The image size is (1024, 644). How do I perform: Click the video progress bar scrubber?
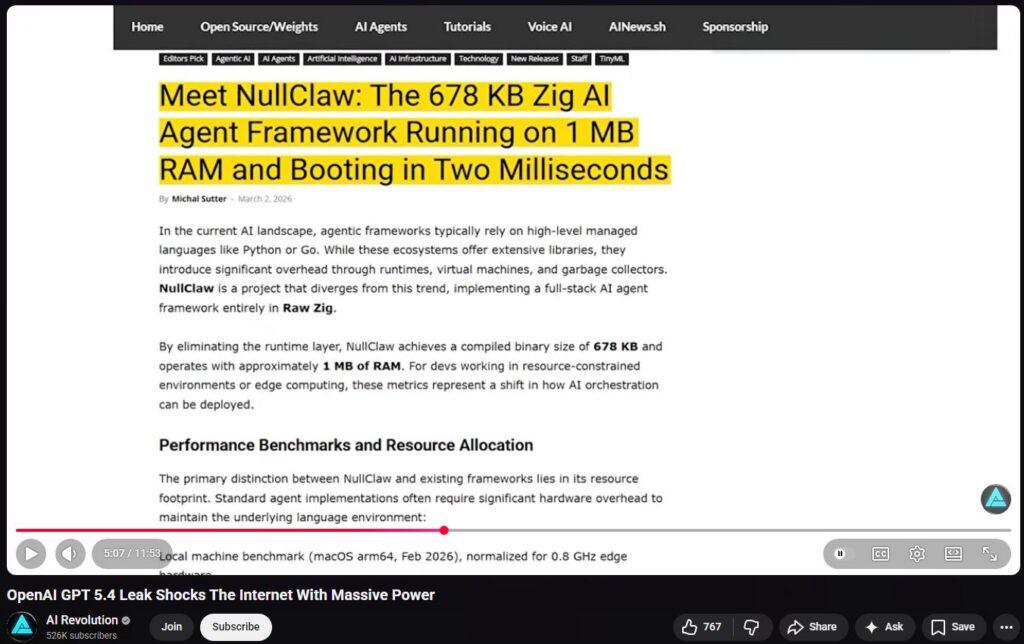click(x=444, y=530)
